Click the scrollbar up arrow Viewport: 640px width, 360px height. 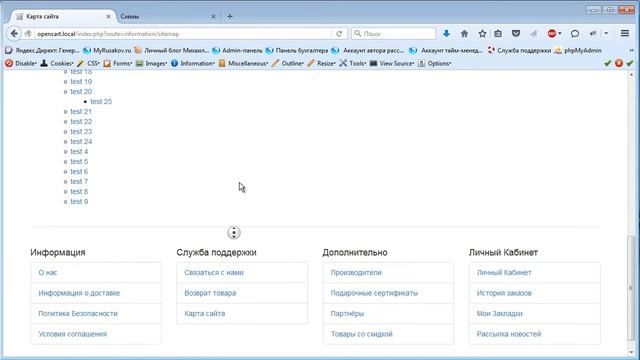pyautogui.click(x=631, y=75)
